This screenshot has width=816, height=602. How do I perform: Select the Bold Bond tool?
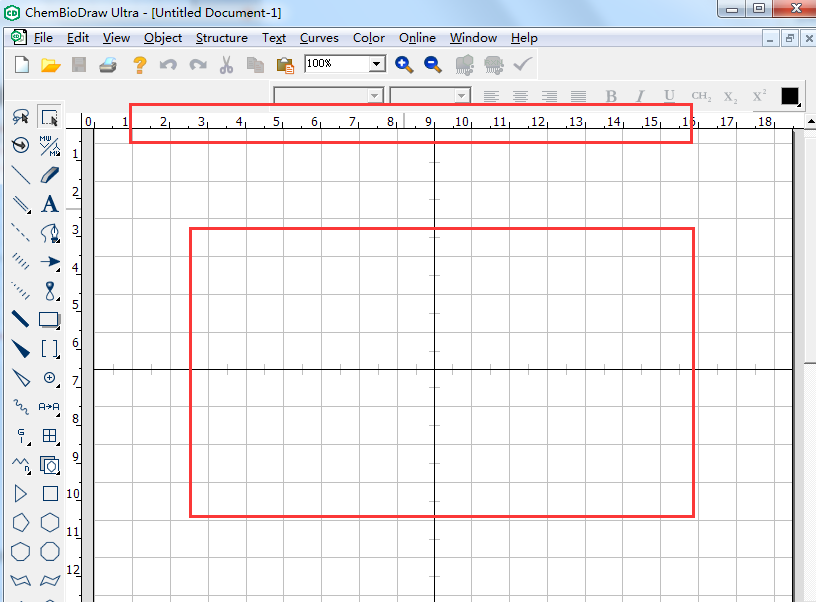(x=21, y=319)
